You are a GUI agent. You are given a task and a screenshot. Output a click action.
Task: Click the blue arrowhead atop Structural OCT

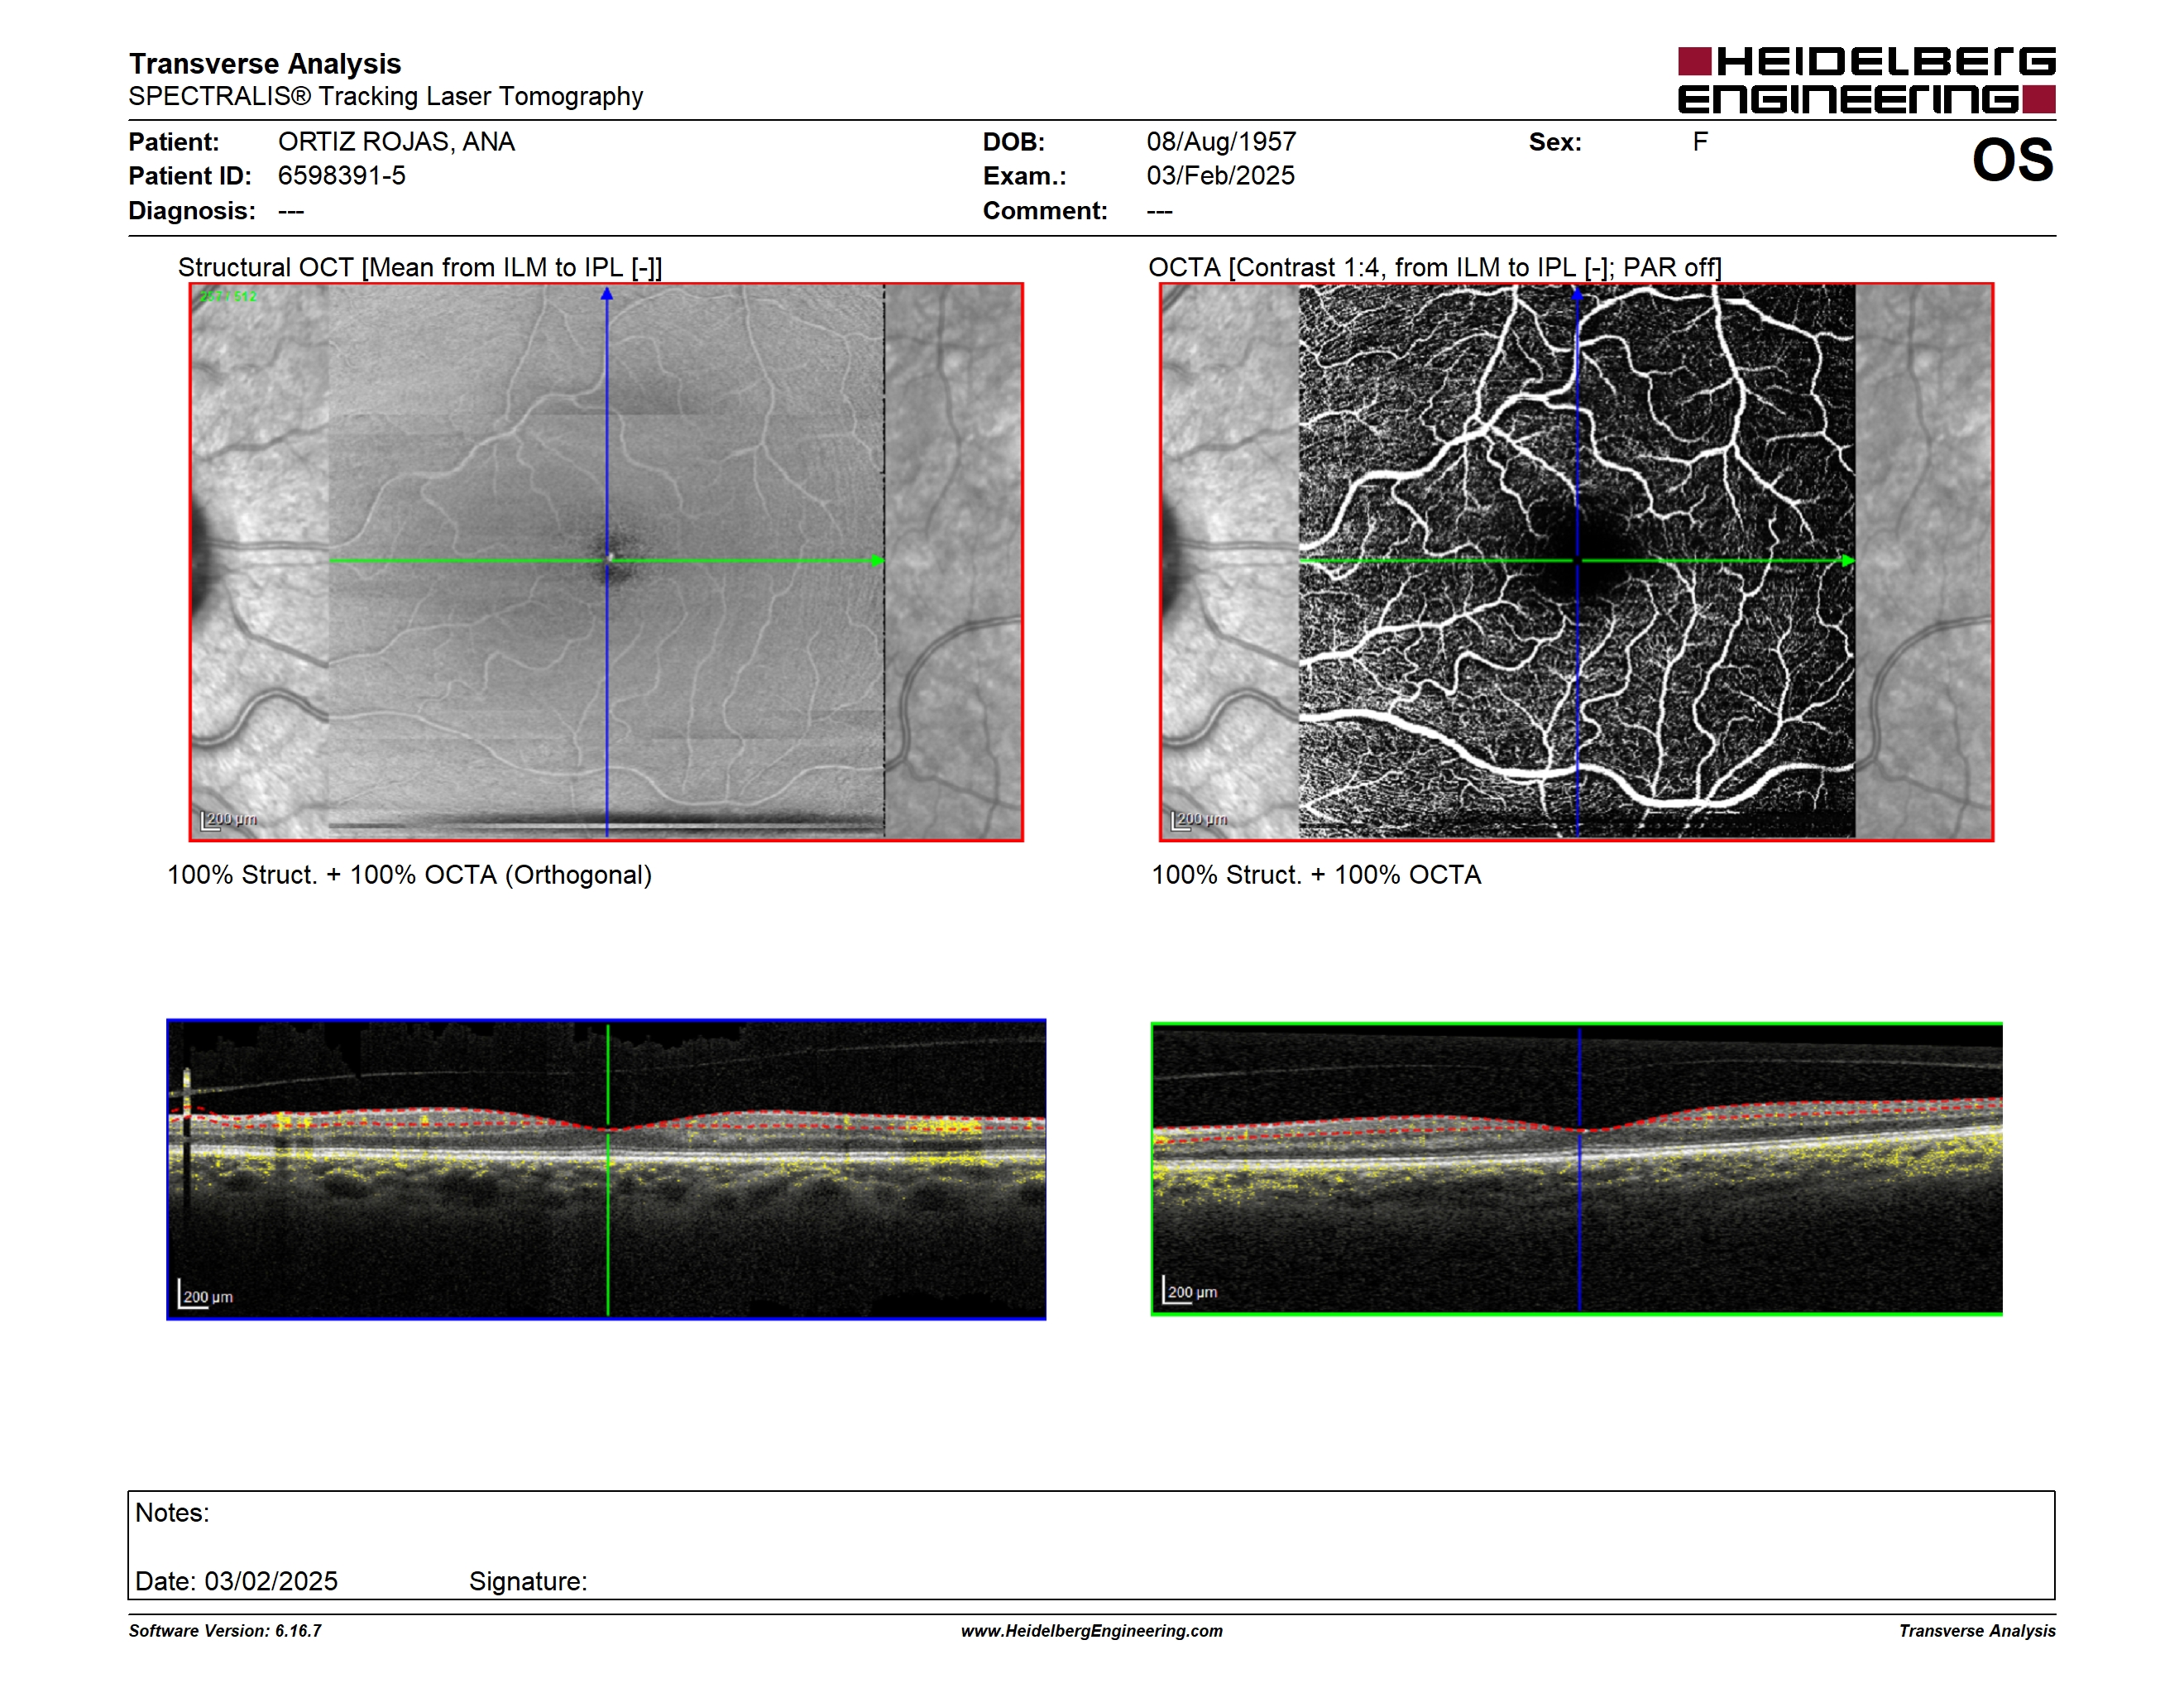point(606,294)
